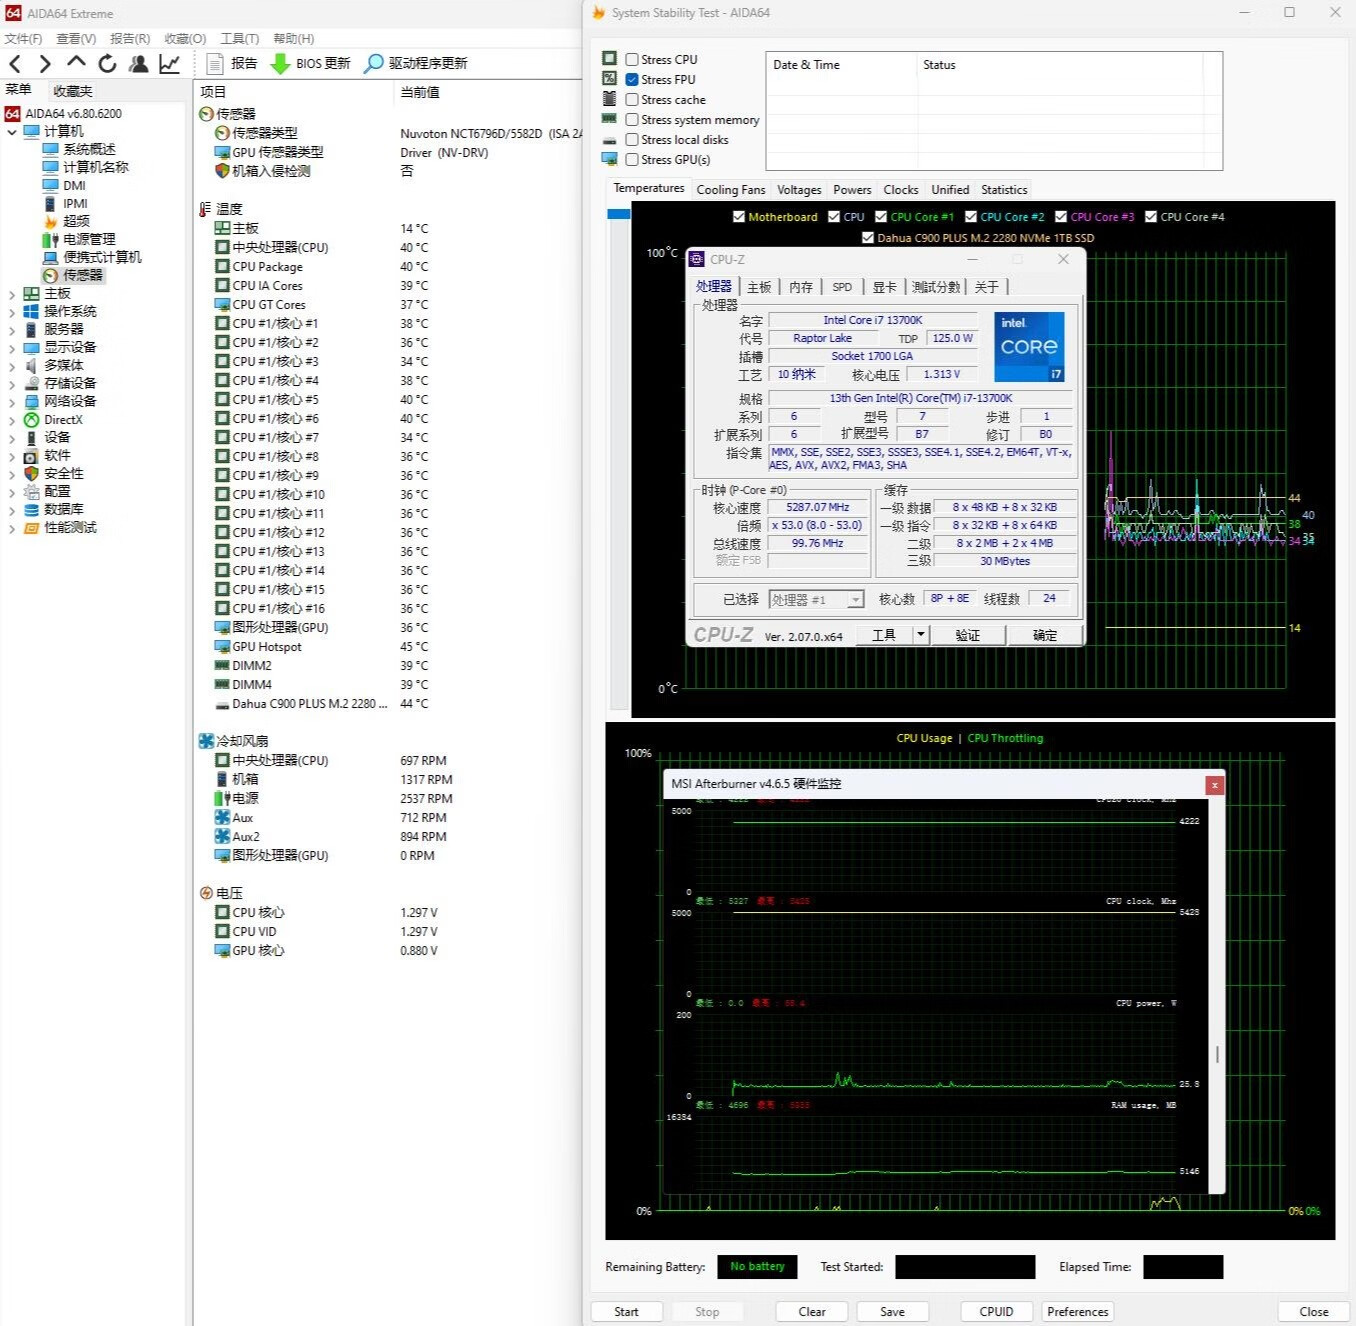Expand the 操作系统 tree node

(x=12, y=312)
